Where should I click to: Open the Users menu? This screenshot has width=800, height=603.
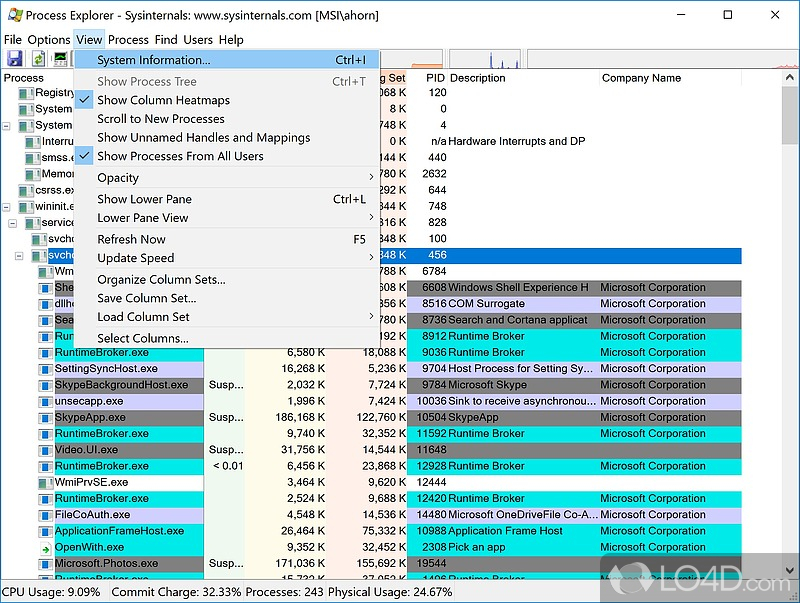point(198,40)
